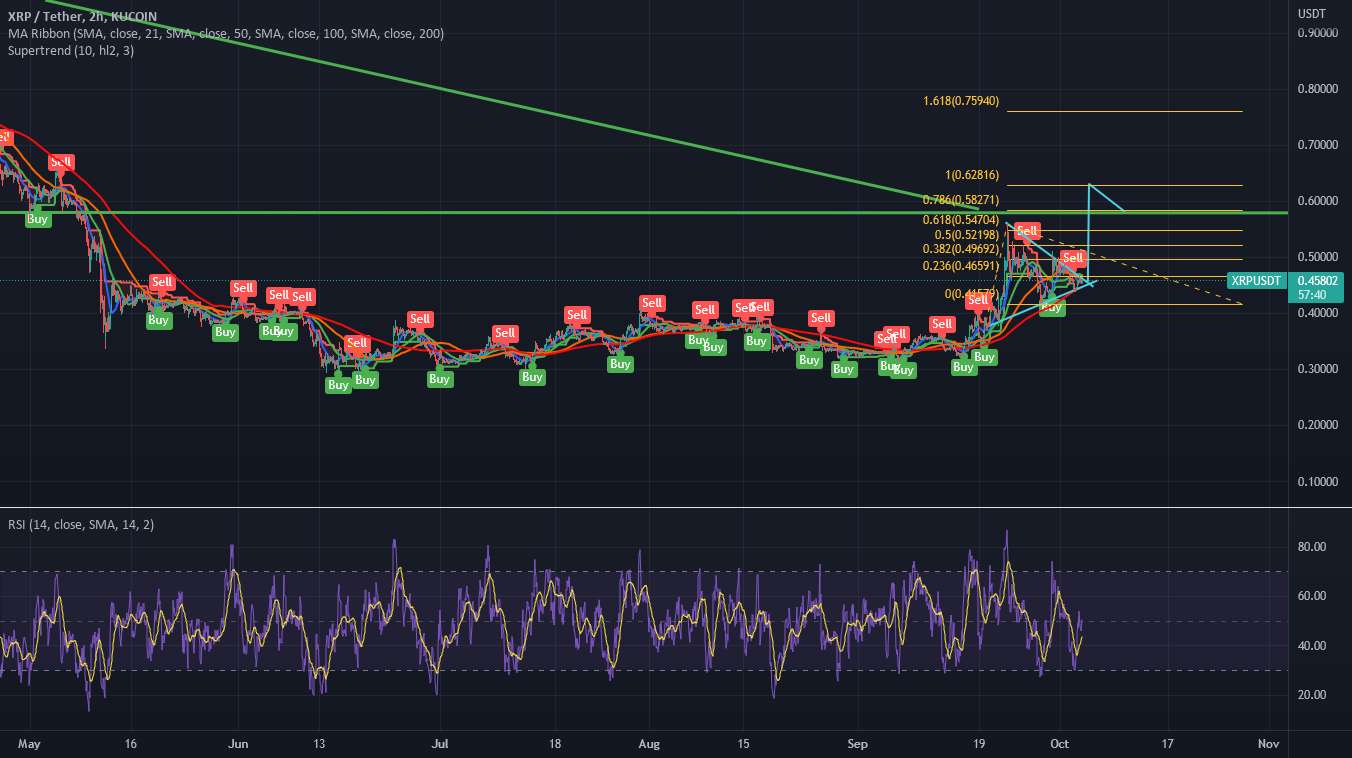Select the cyan projected price spike drawing

click(x=1089, y=232)
